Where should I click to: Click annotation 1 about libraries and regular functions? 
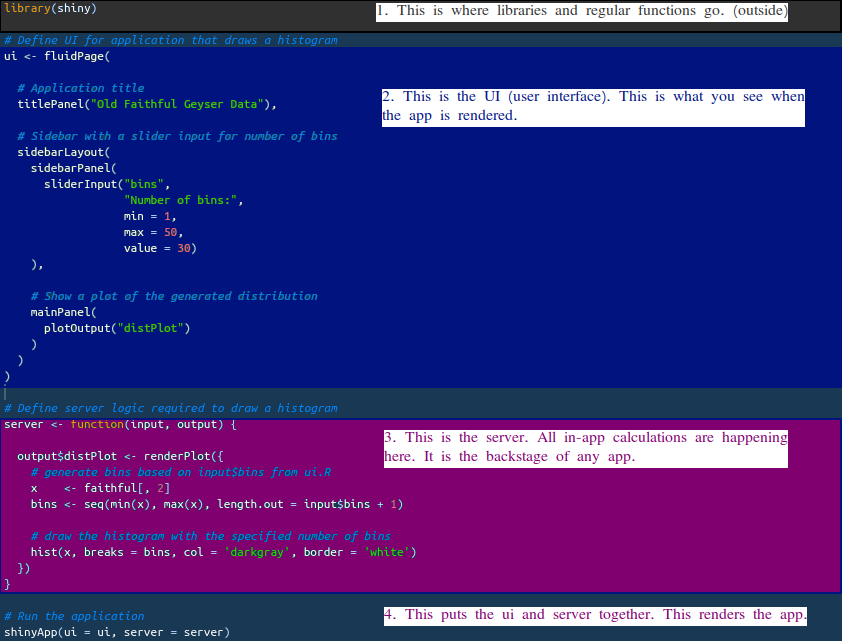pos(583,11)
